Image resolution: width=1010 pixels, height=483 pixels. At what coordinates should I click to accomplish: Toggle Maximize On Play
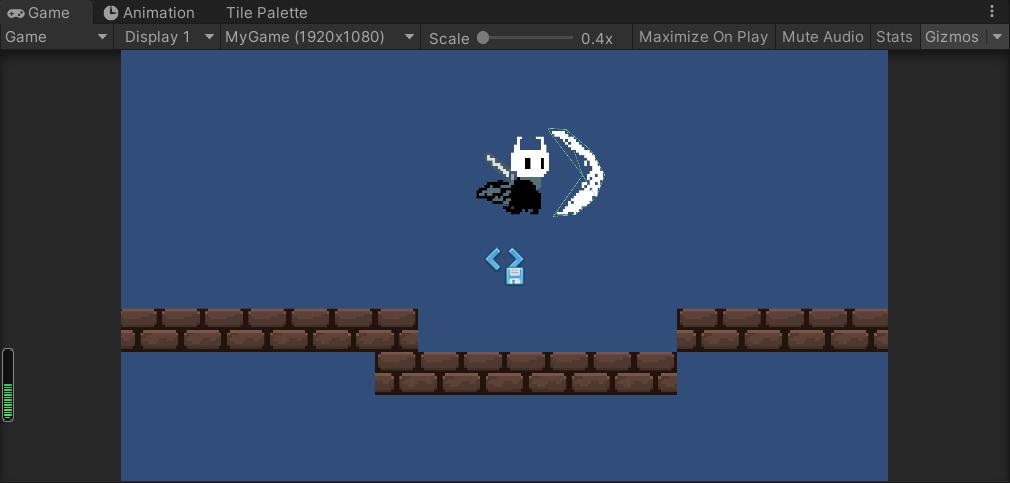(703, 37)
